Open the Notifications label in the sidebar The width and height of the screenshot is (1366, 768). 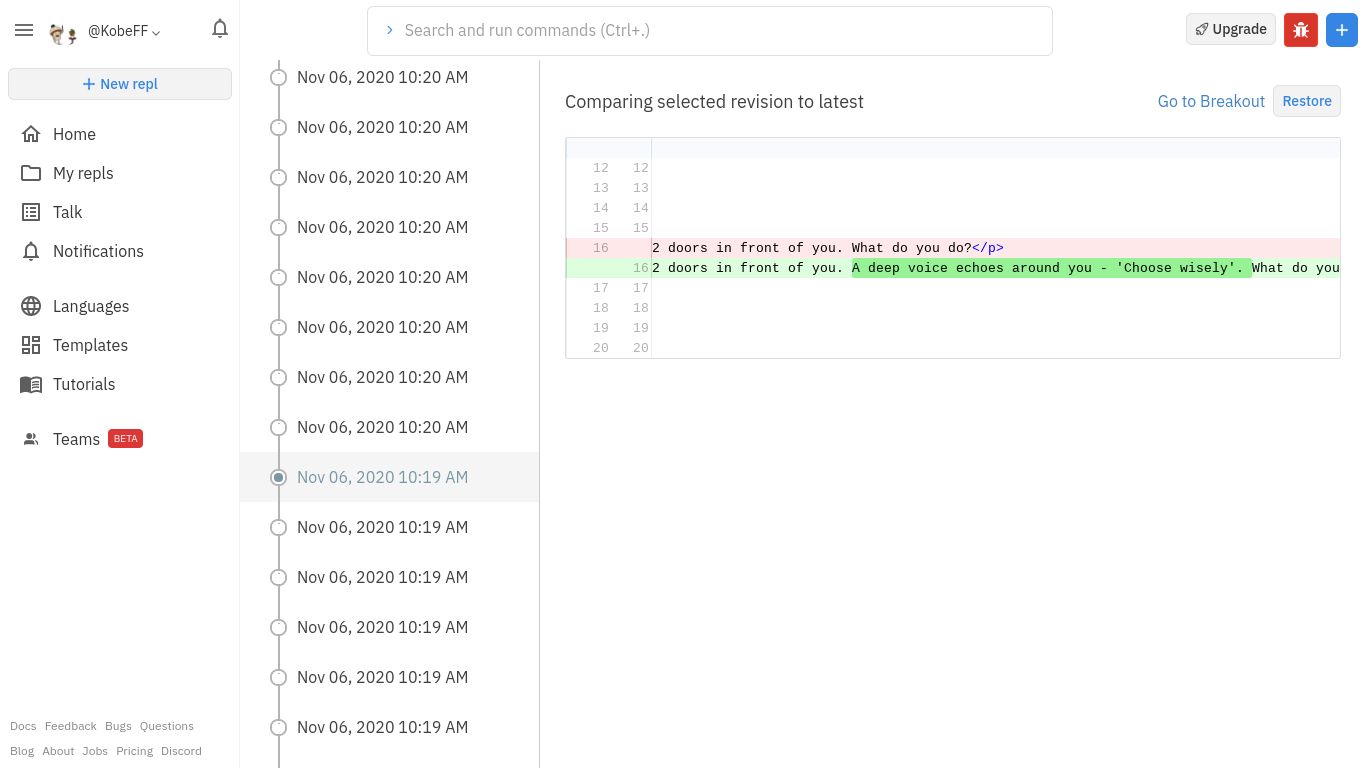pos(98,251)
